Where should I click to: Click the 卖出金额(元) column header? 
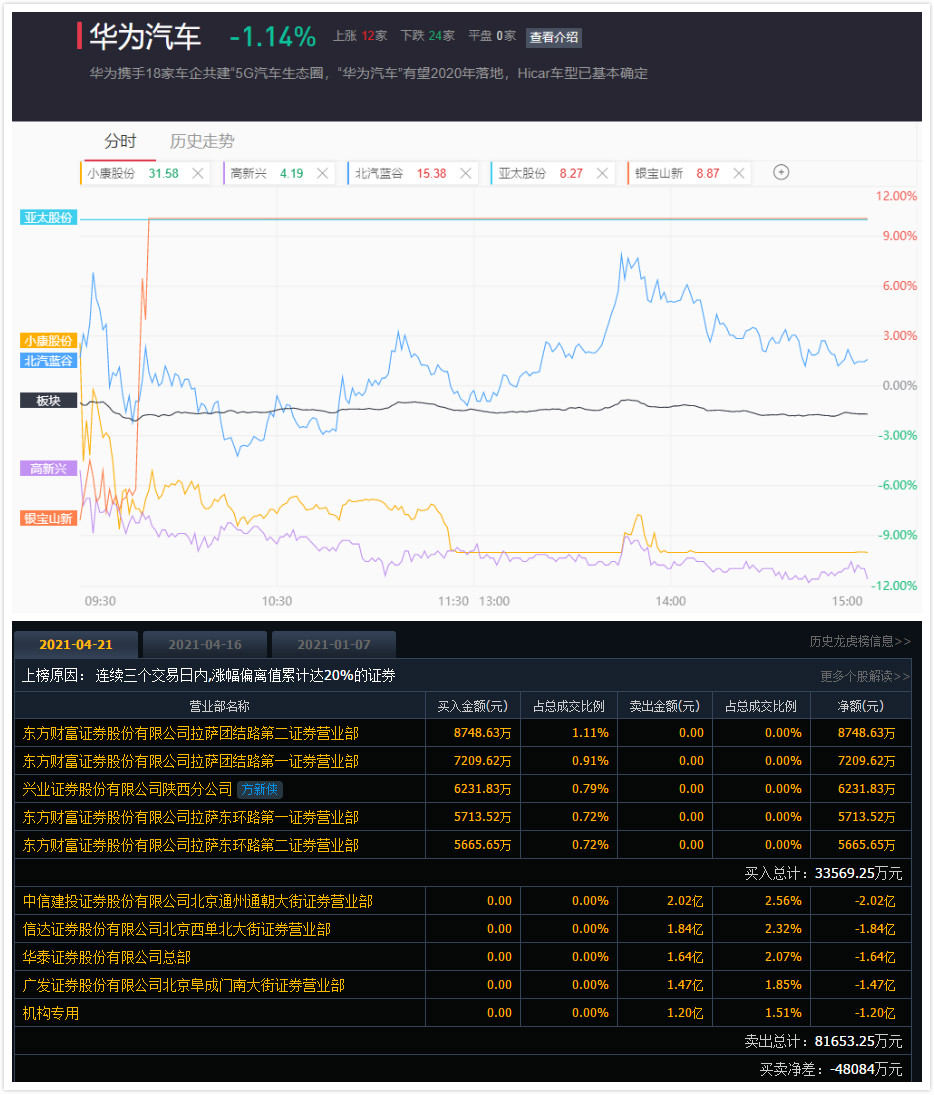(x=664, y=706)
